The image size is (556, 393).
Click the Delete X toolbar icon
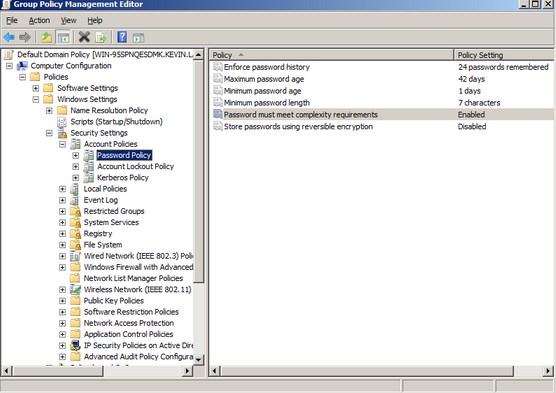point(84,37)
